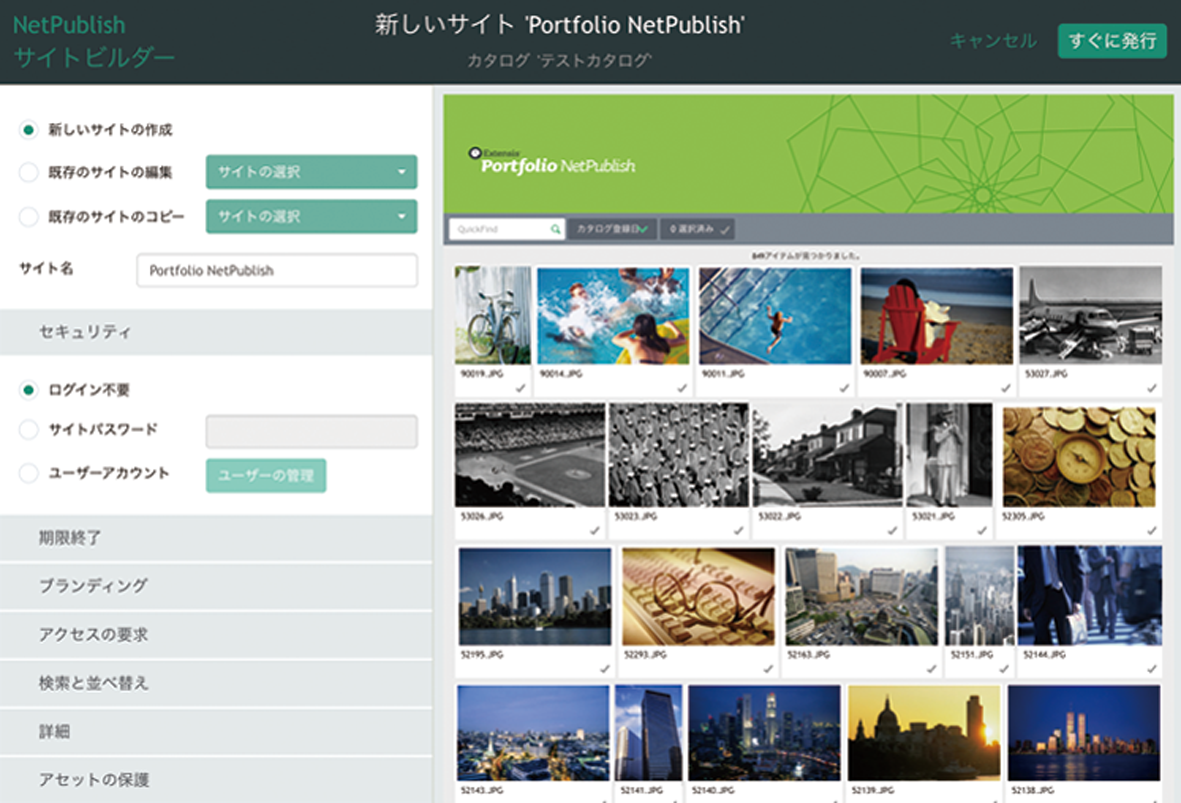Click the Extensis Portfolio NetPublish logo
Image resolution: width=1181 pixels, height=803 pixels.
coord(551,161)
